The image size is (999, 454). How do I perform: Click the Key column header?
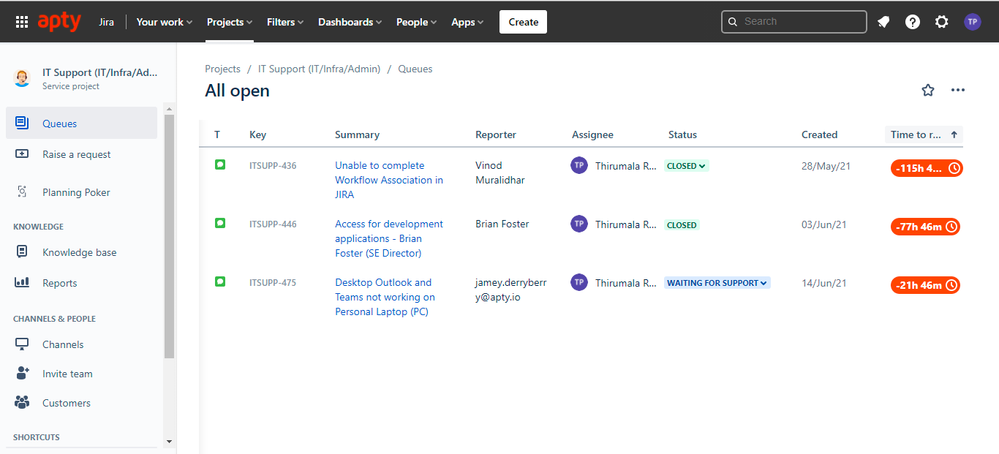point(258,134)
